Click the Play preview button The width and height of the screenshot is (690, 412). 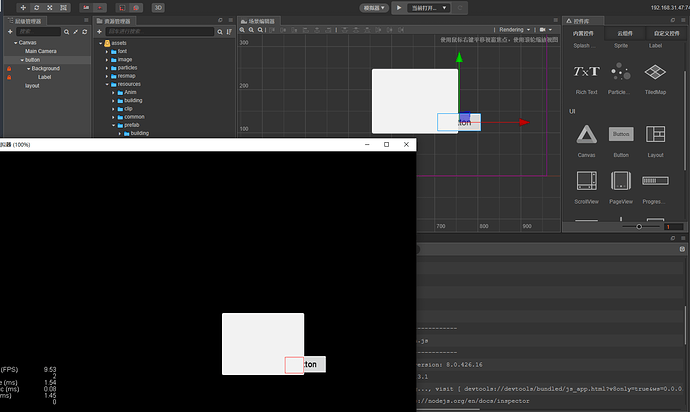(399, 7)
